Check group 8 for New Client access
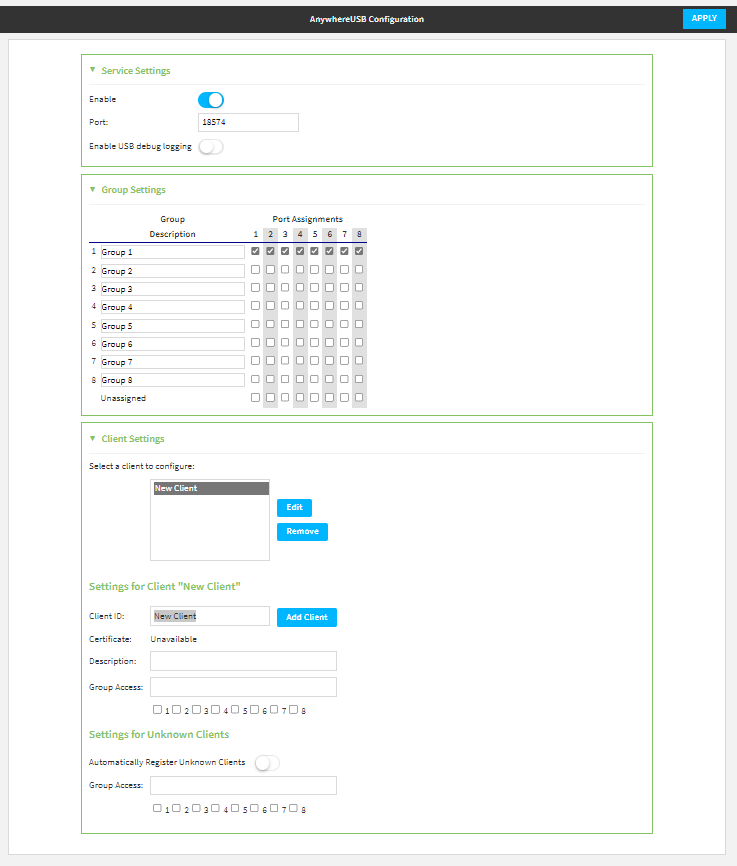737x866 pixels. coord(293,709)
